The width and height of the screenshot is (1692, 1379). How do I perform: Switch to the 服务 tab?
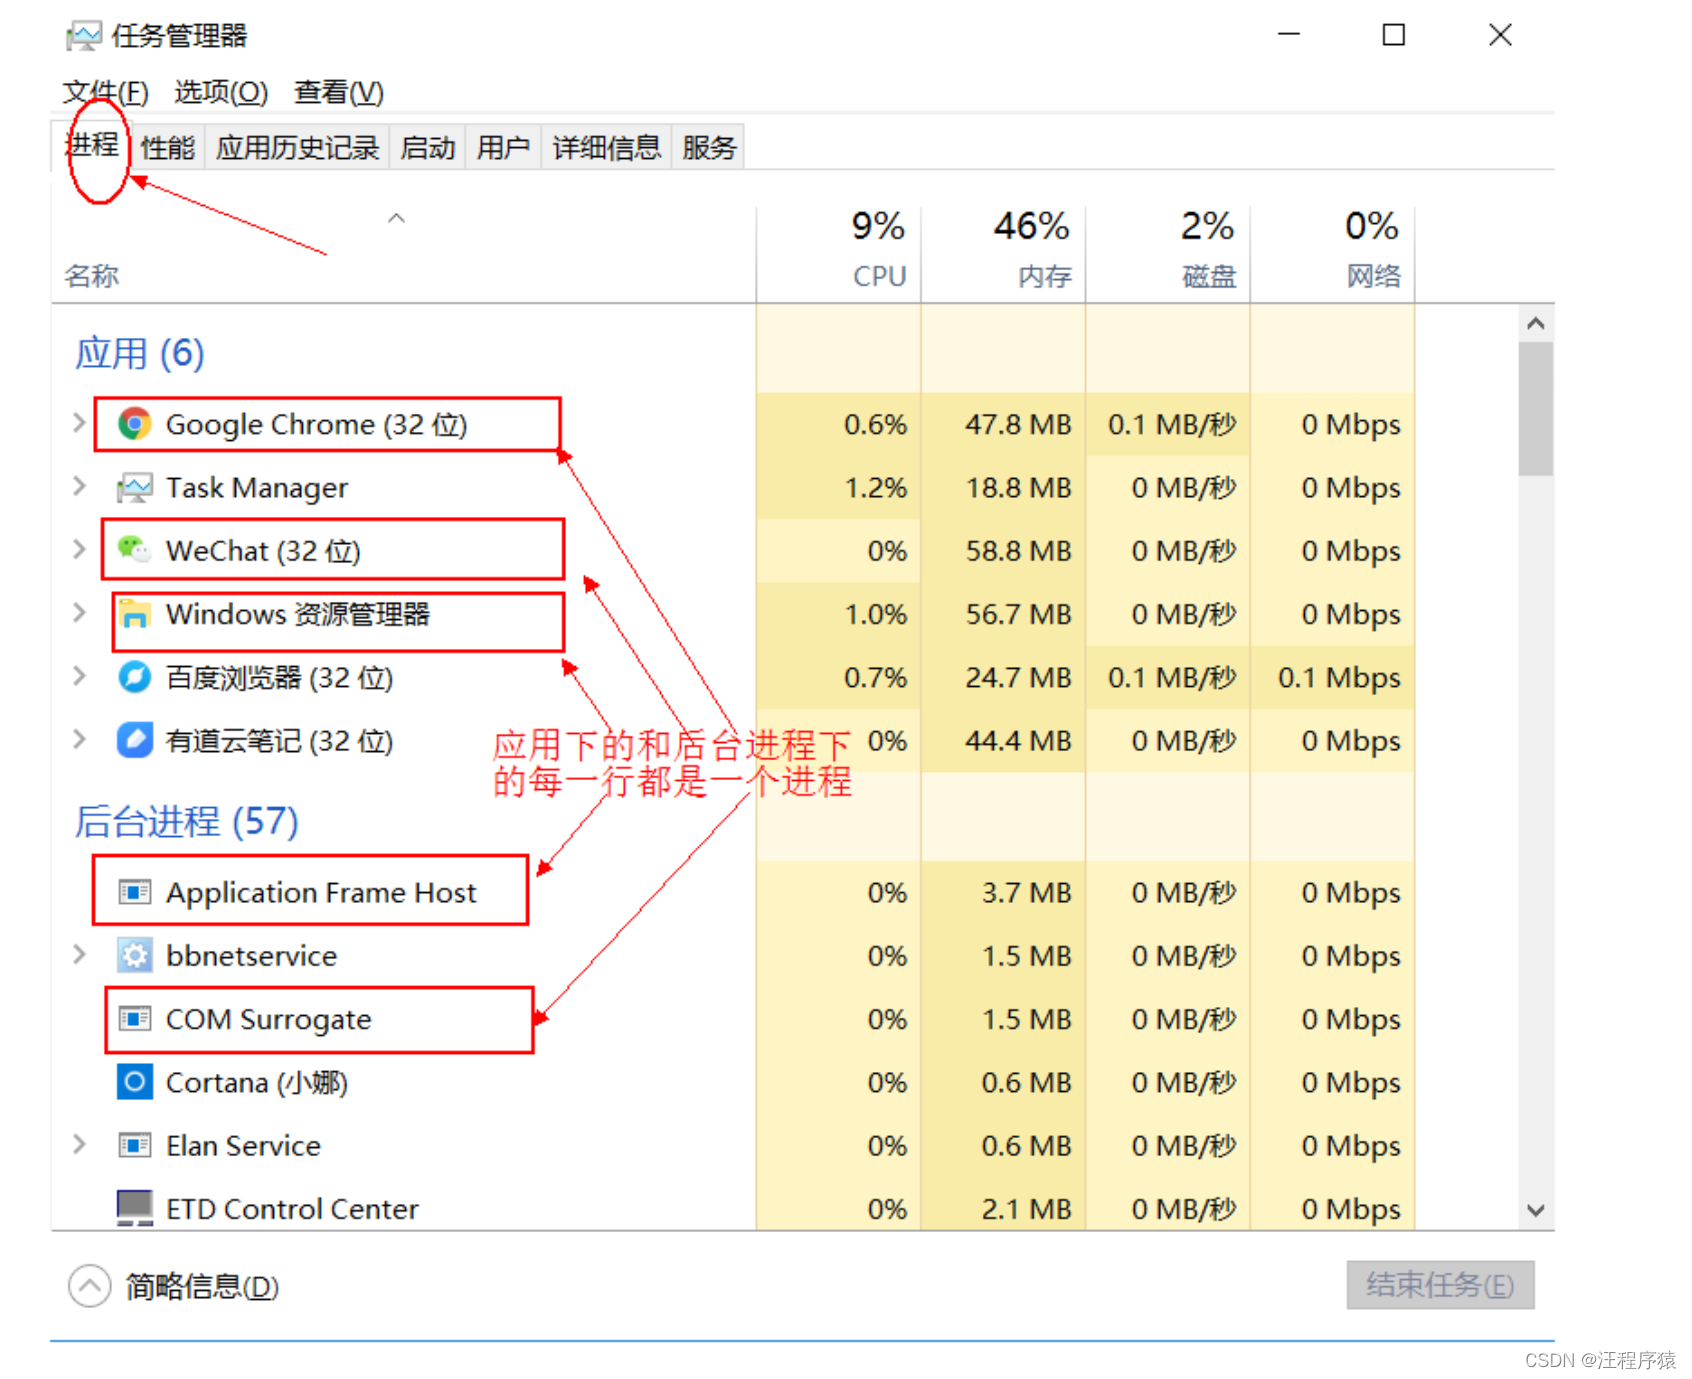(709, 148)
